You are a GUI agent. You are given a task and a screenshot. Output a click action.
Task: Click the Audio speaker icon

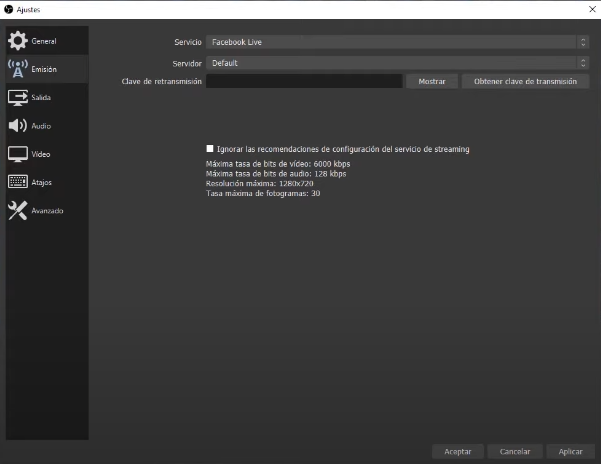[17, 126]
